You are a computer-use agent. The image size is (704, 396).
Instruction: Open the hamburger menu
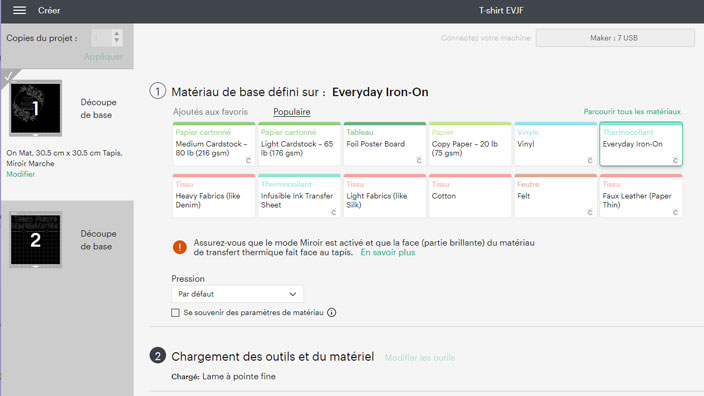point(19,10)
